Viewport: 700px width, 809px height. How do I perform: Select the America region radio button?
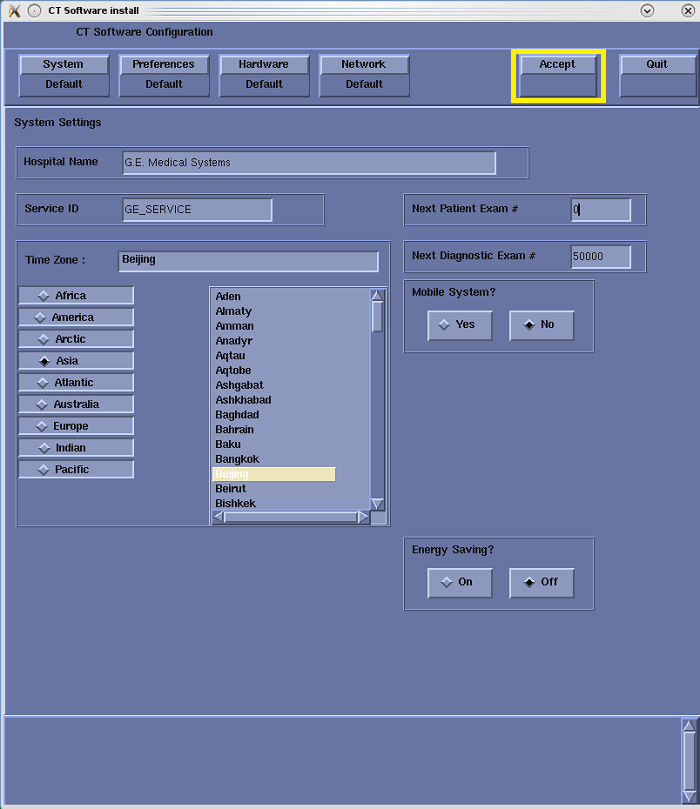75,317
